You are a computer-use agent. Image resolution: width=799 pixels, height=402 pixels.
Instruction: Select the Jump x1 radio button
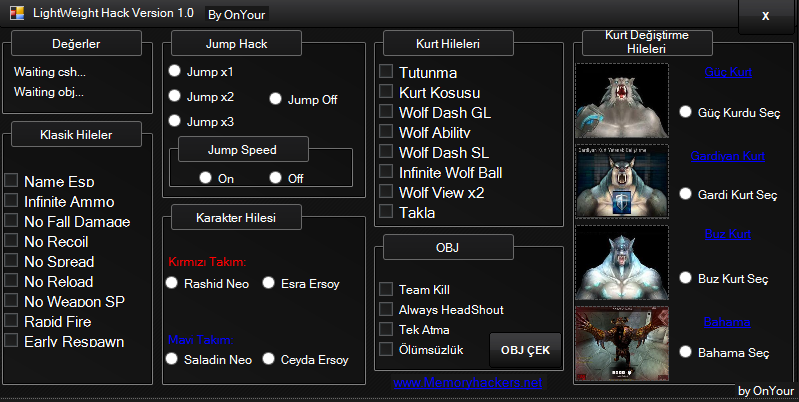(x=175, y=71)
